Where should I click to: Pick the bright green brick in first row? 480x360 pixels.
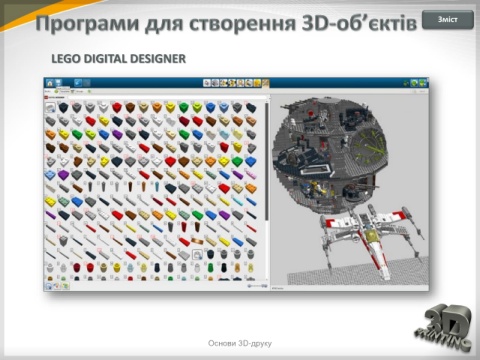pyautogui.click(x=183, y=107)
